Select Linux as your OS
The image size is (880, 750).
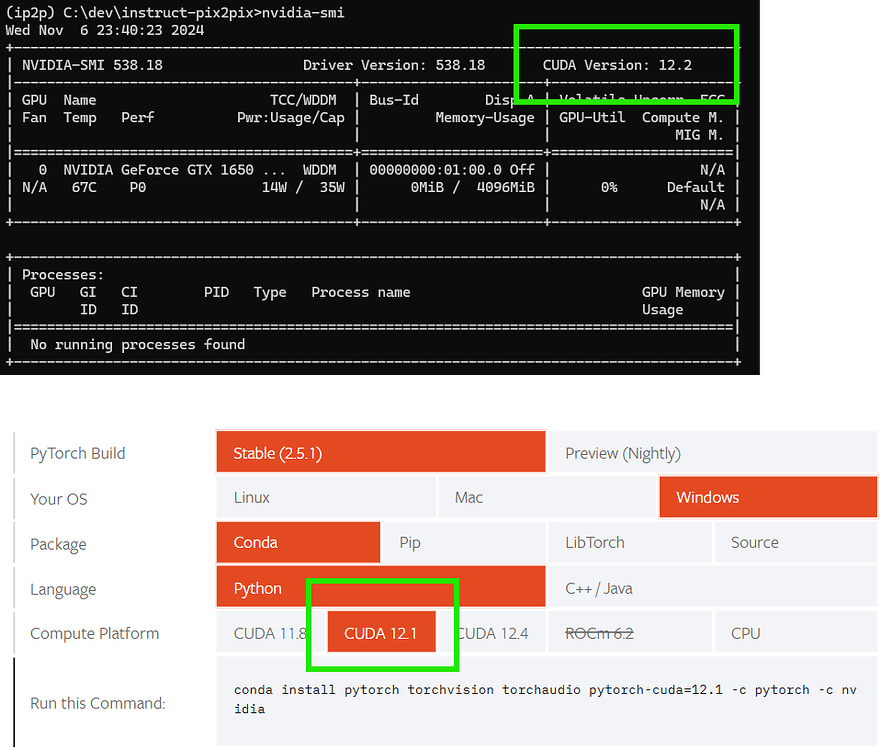point(326,497)
